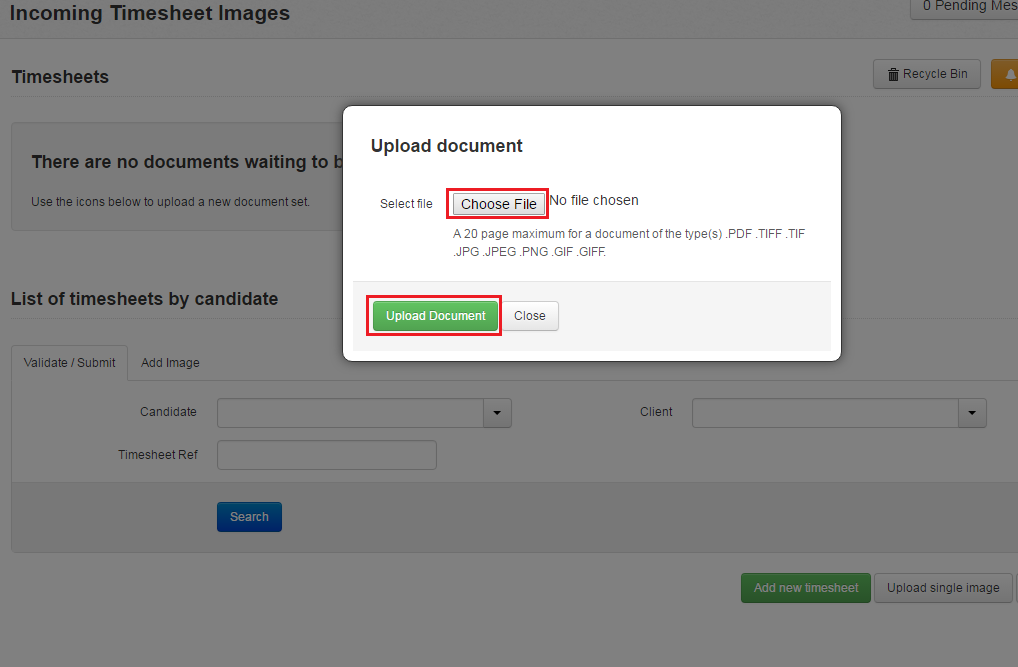Screen dimensions: 1018x667
Task: Click the 'No file chosen' text
Action: [x=594, y=200]
